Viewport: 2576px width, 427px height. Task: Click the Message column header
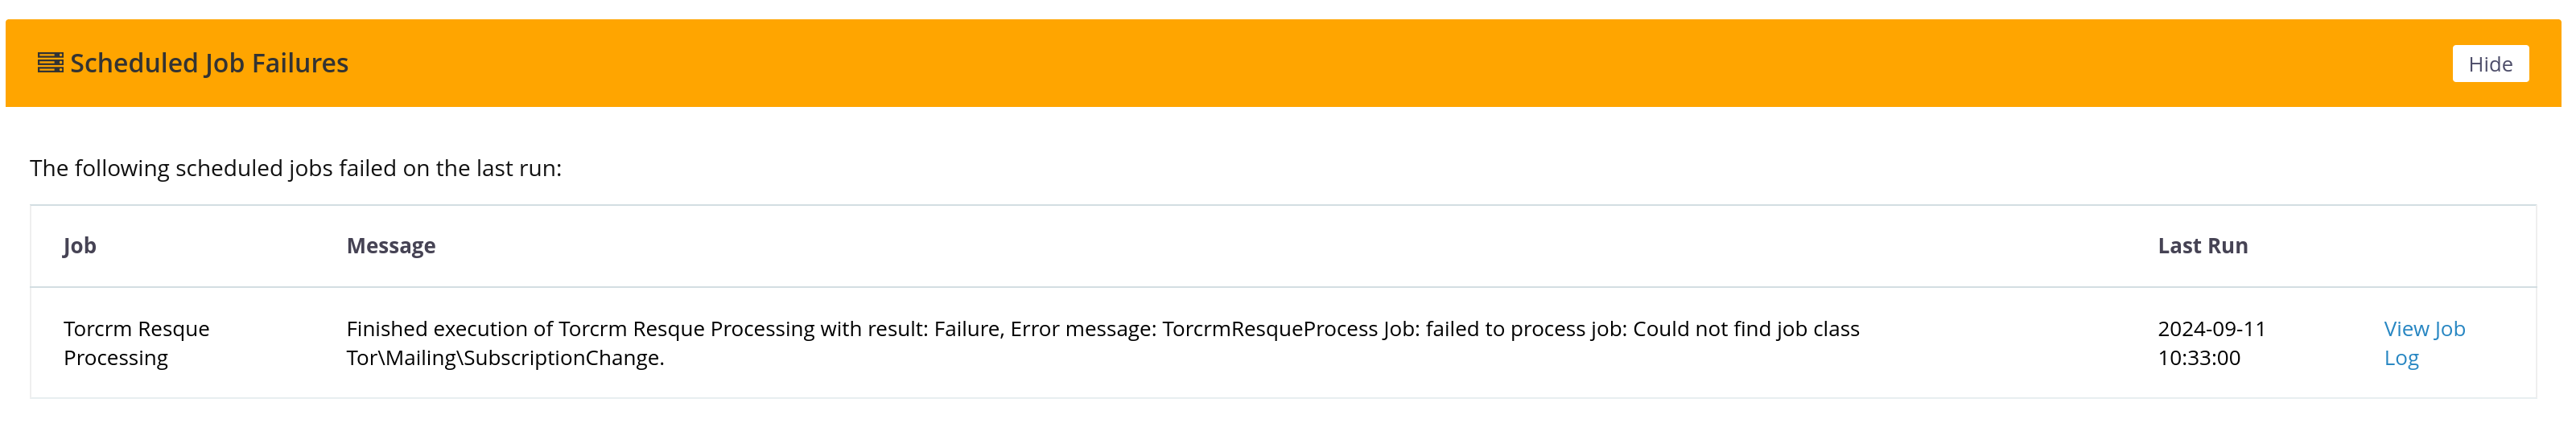coord(390,246)
